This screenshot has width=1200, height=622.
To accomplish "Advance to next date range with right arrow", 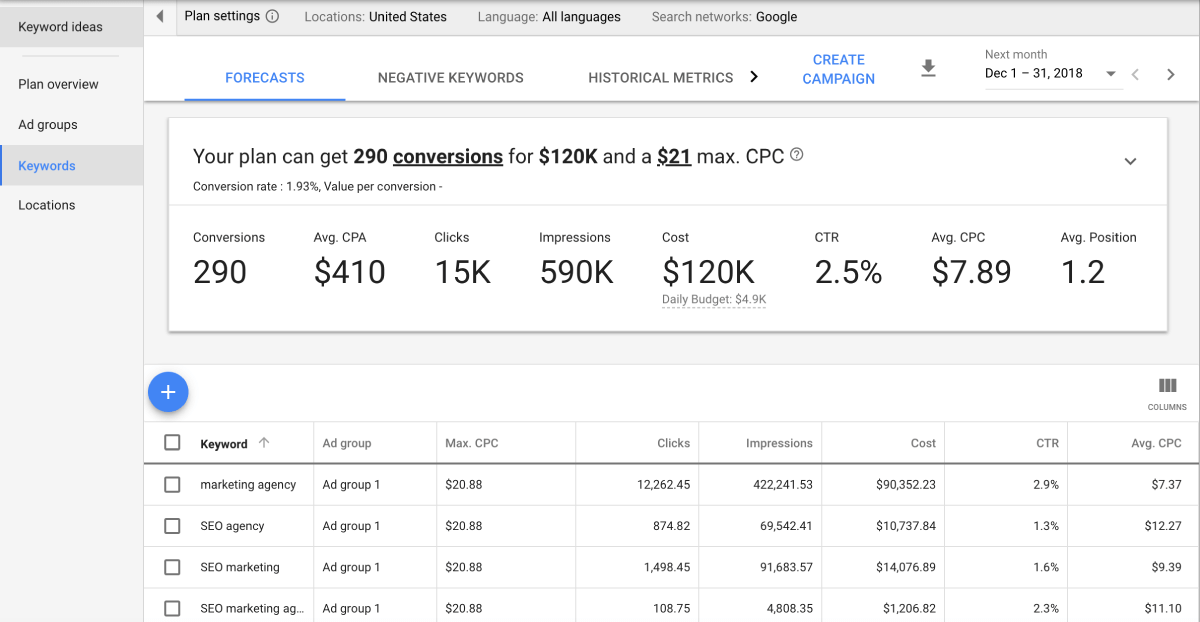I will click(1170, 73).
